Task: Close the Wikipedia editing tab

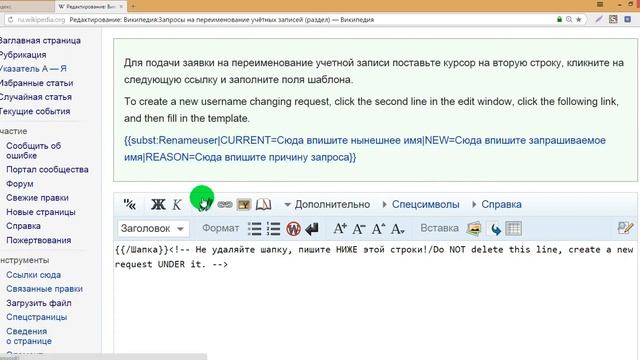Action: (121, 6)
